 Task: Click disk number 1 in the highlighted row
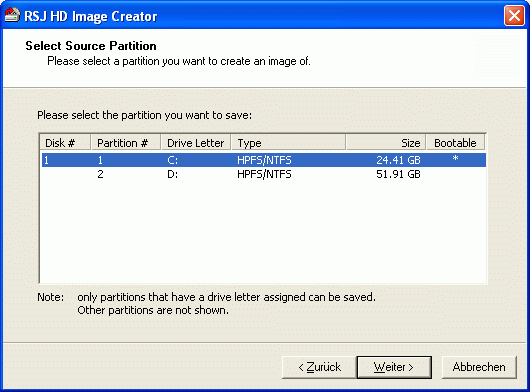tap(46, 160)
